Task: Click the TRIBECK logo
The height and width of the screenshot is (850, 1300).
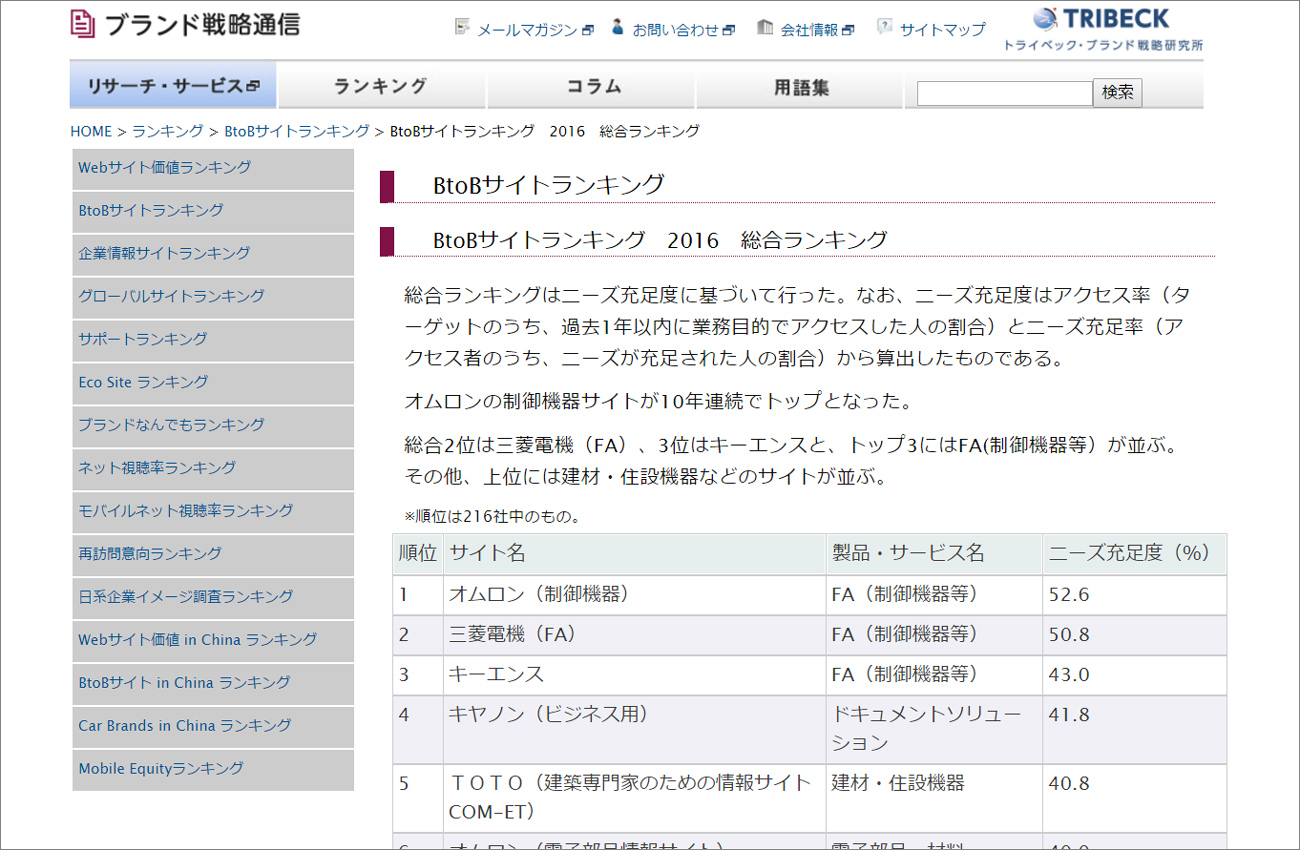Action: tap(1103, 30)
